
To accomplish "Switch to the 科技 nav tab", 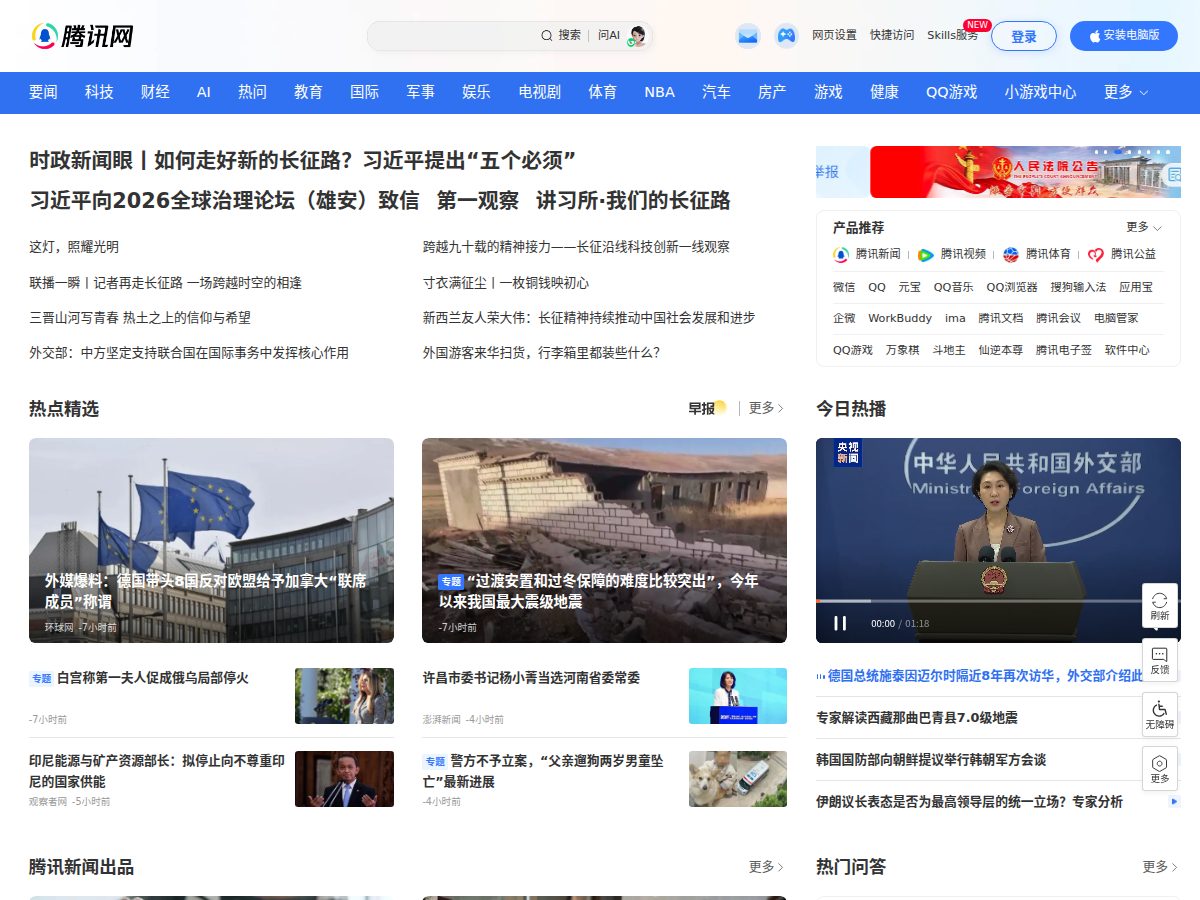I will [99, 92].
